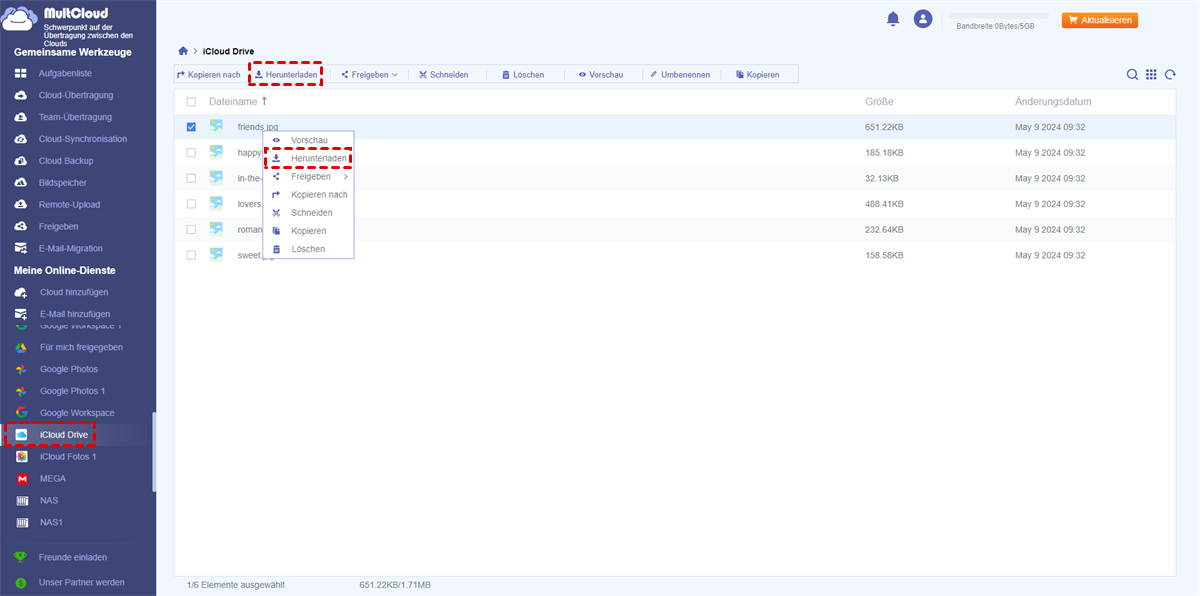The height and width of the screenshot is (596, 1200).
Task: Open Google Photos account
Action: pyautogui.click(x=69, y=369)
